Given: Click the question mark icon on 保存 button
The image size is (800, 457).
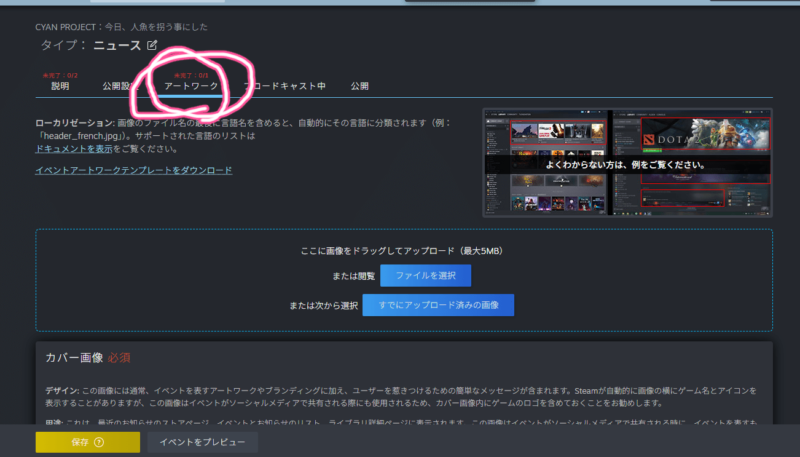Looking at the screenshot, I should (x=99, y=441).
